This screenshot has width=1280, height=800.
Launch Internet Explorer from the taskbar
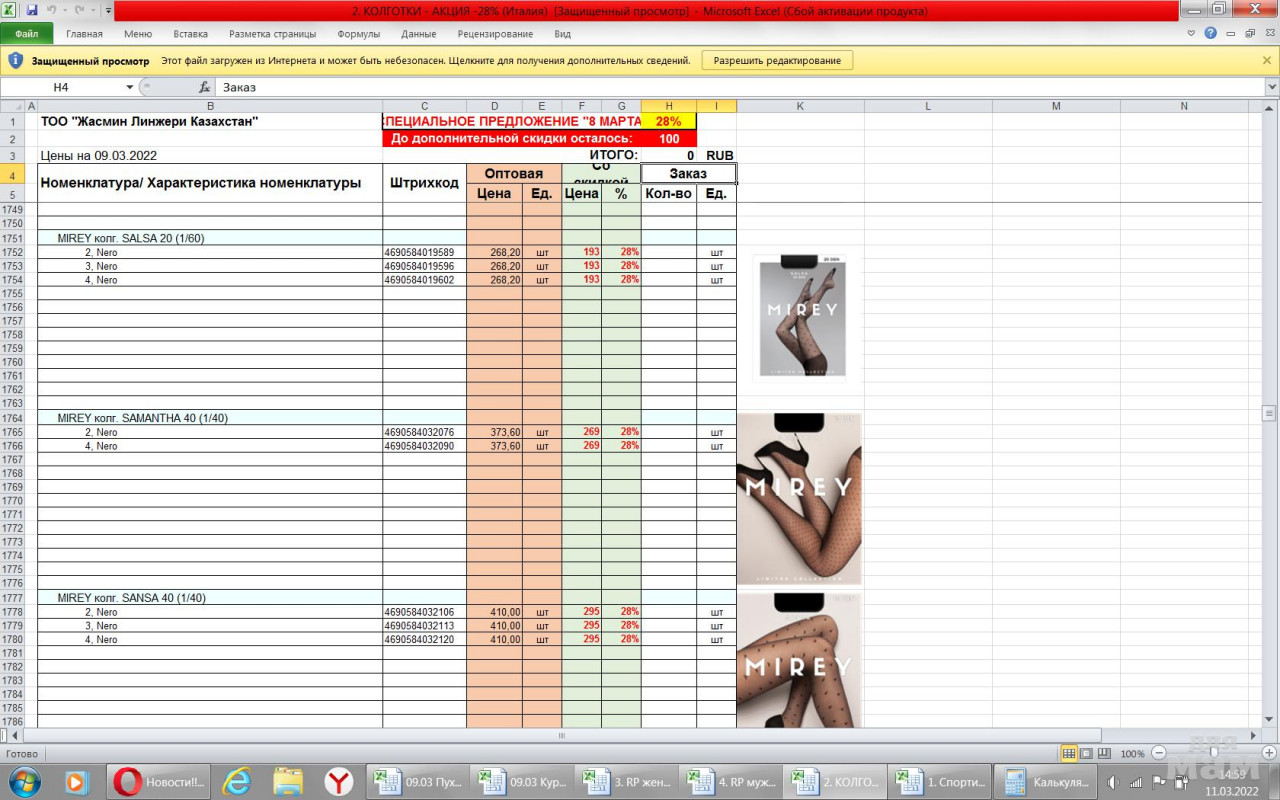coord(237,781)
